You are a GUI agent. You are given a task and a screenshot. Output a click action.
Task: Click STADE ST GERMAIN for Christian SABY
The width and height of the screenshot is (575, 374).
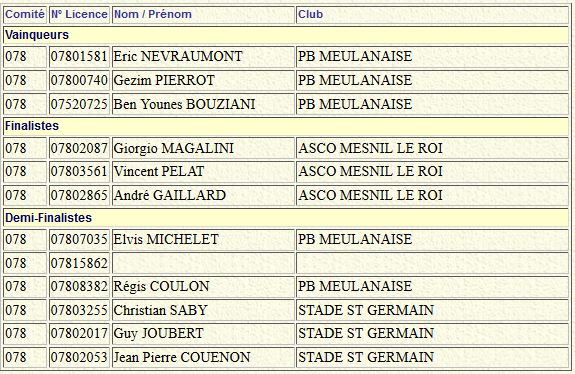(x=366, y=310)
